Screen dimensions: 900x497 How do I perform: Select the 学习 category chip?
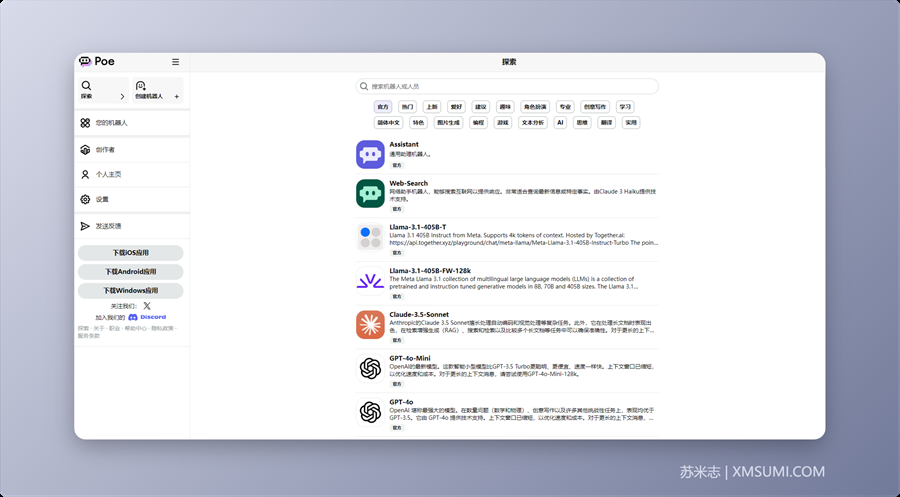[625, 107]
